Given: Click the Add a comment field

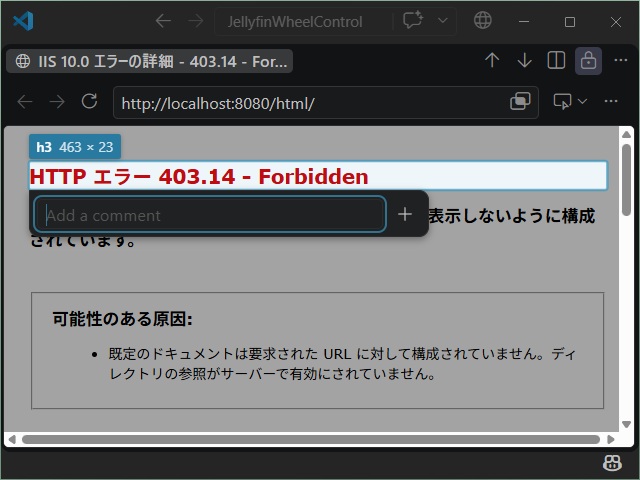Looking at the screenshot, I should pos(210,215).
